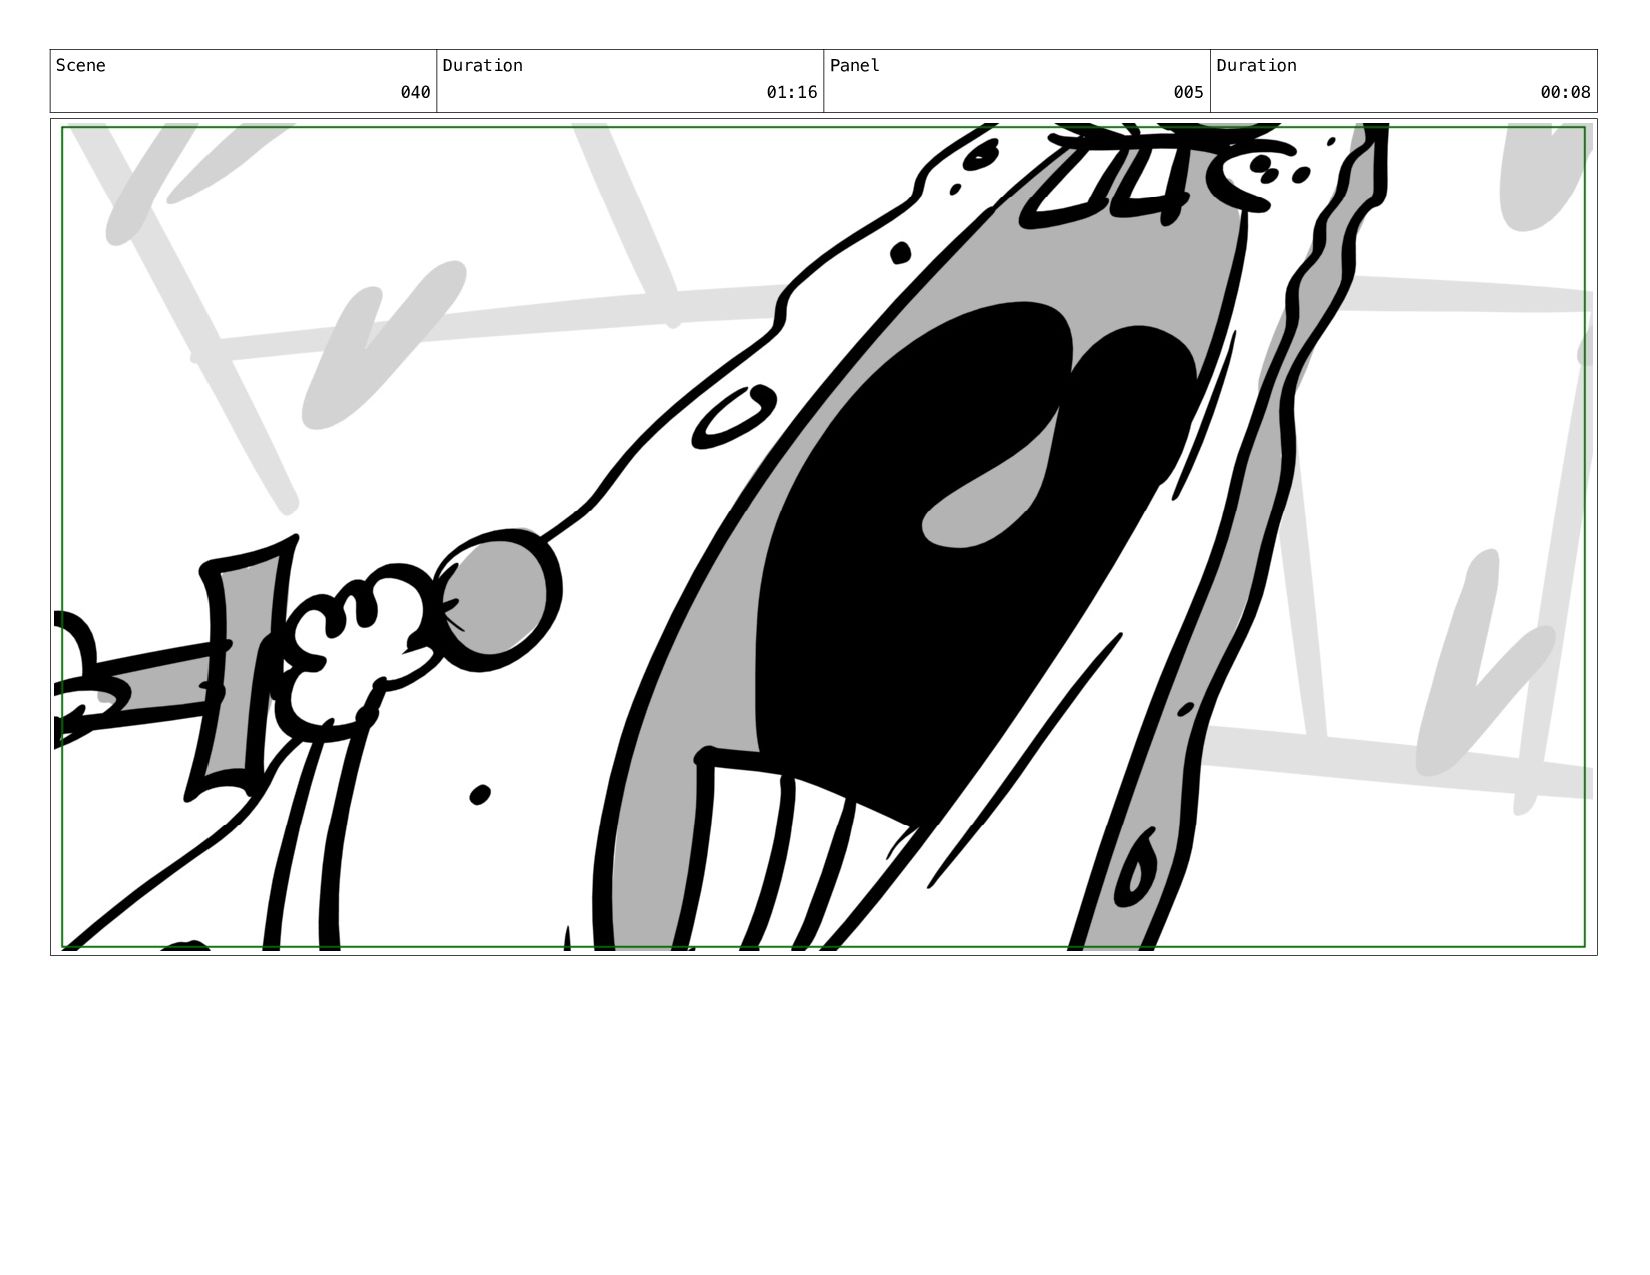Click the Panel label in header
The image size is (1650, 1275).
click(854, 66)
